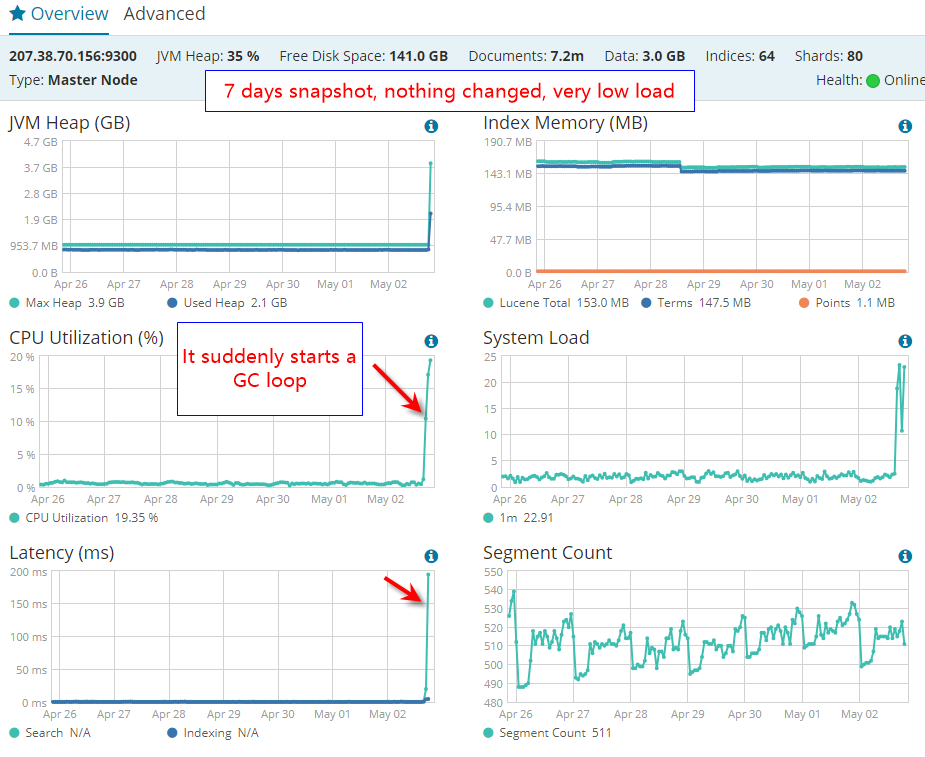Click the CPU spike data point at arrow

point(425,418)
